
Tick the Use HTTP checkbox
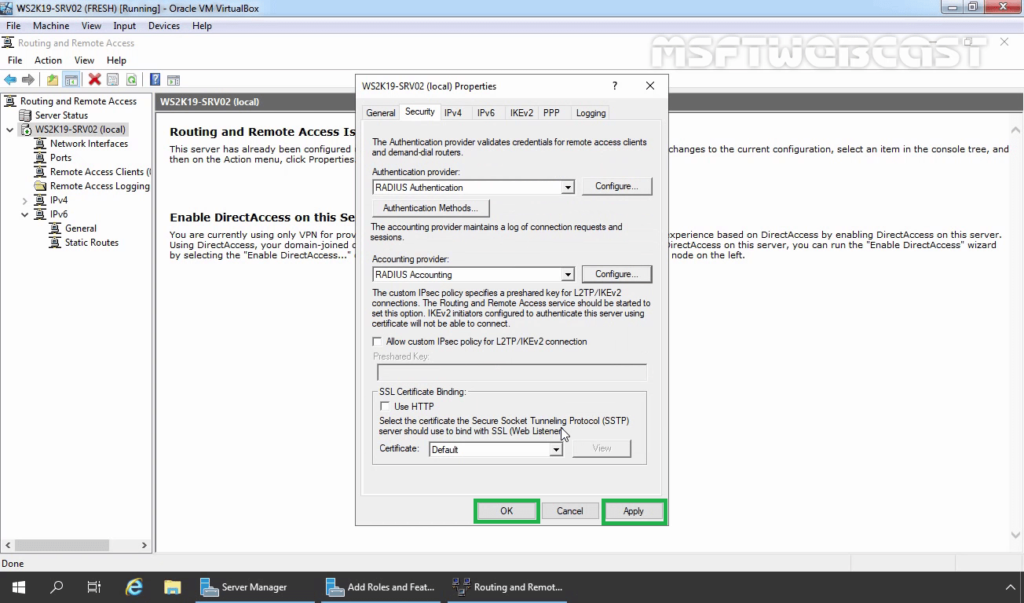pos(385,406)
